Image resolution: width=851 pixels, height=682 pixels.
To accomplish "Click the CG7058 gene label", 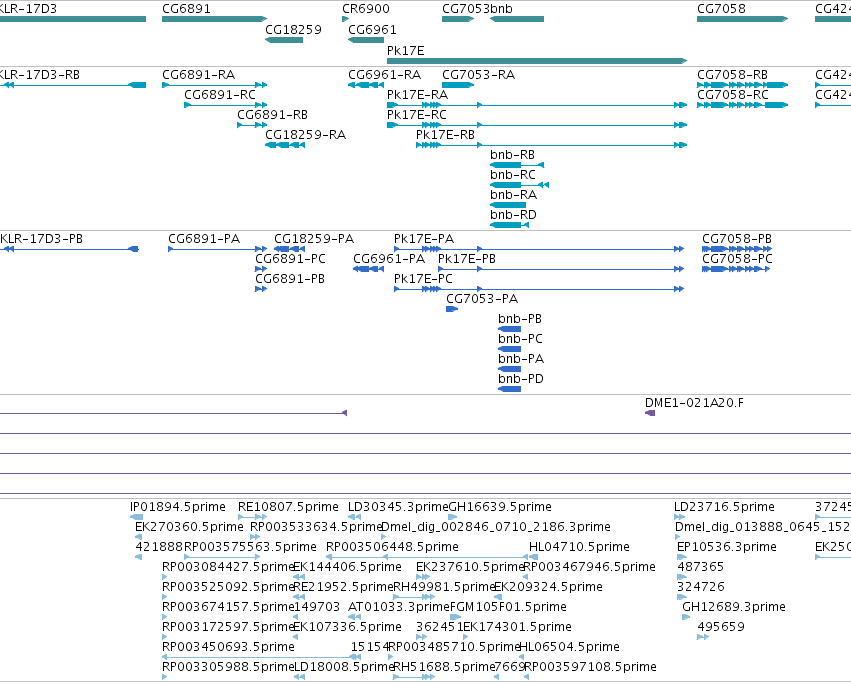I will pos(721,9).
